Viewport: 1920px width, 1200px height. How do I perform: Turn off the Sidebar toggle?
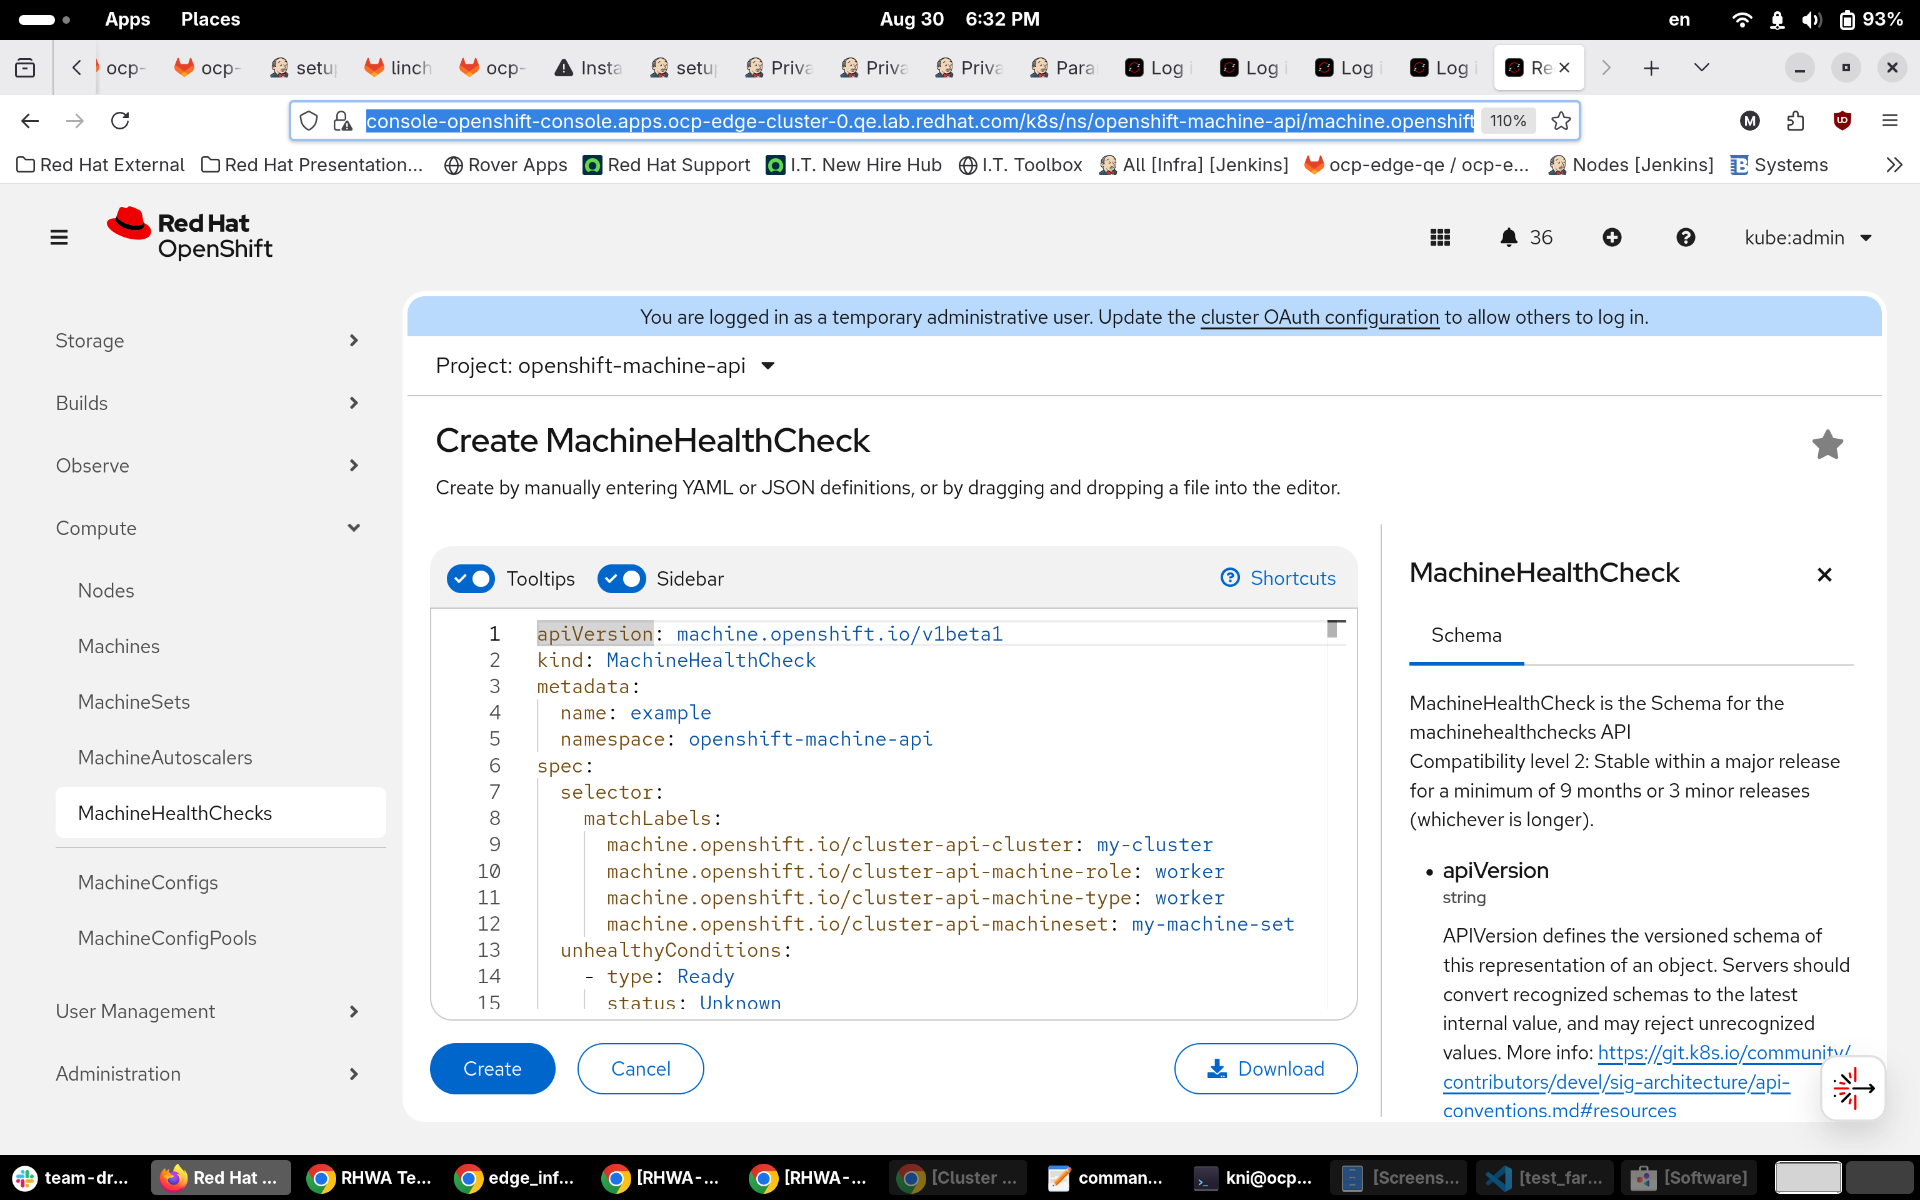click(x=621, y=578)
